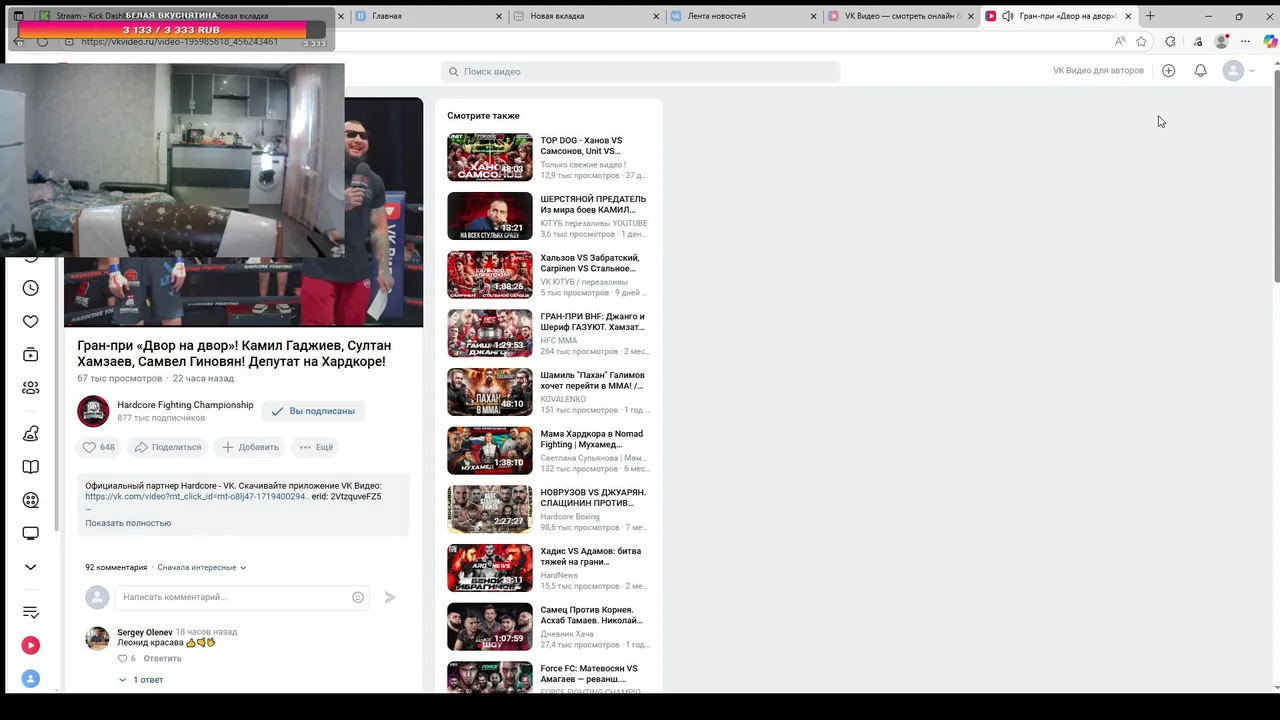Open liked videos heart icon in sidebar

pyautogui.click(x=31, y=322)
